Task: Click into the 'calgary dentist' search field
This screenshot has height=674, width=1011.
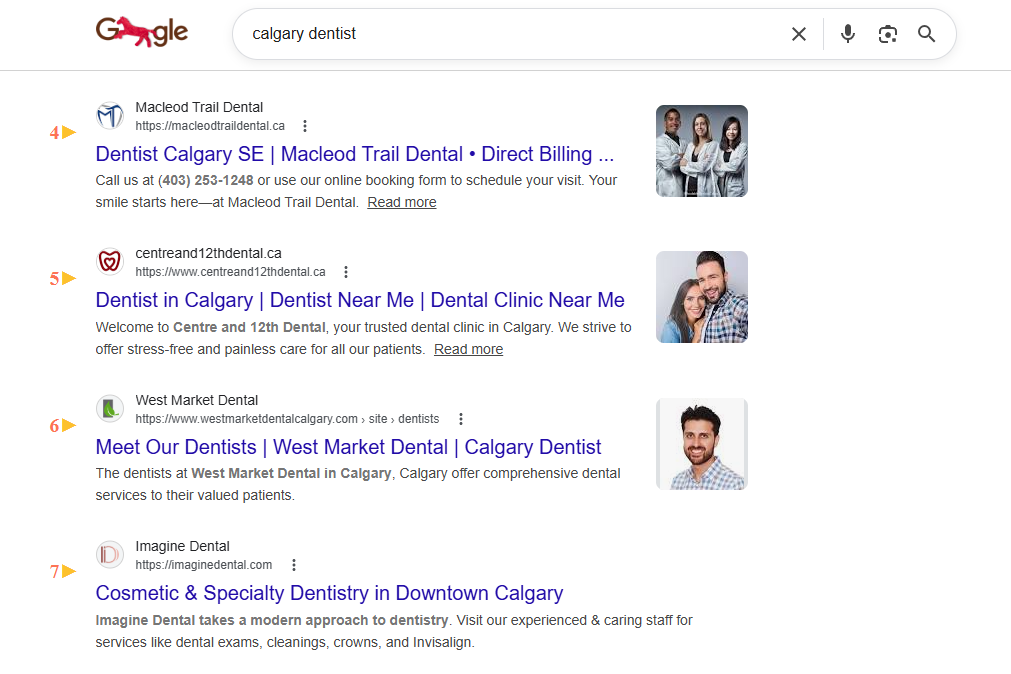Action: (500, 34)
